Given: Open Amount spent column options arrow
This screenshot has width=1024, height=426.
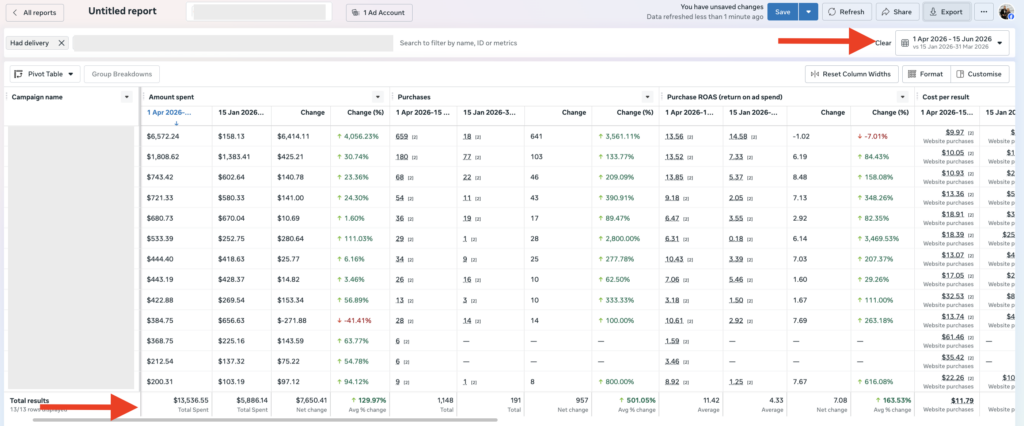Looking at the screenshot, I should point(377,97).
